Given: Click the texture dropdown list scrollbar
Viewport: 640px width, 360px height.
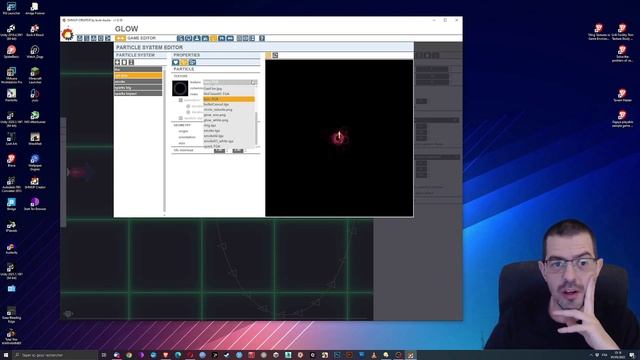Looking at the screenshot, I should pos(256,128).
